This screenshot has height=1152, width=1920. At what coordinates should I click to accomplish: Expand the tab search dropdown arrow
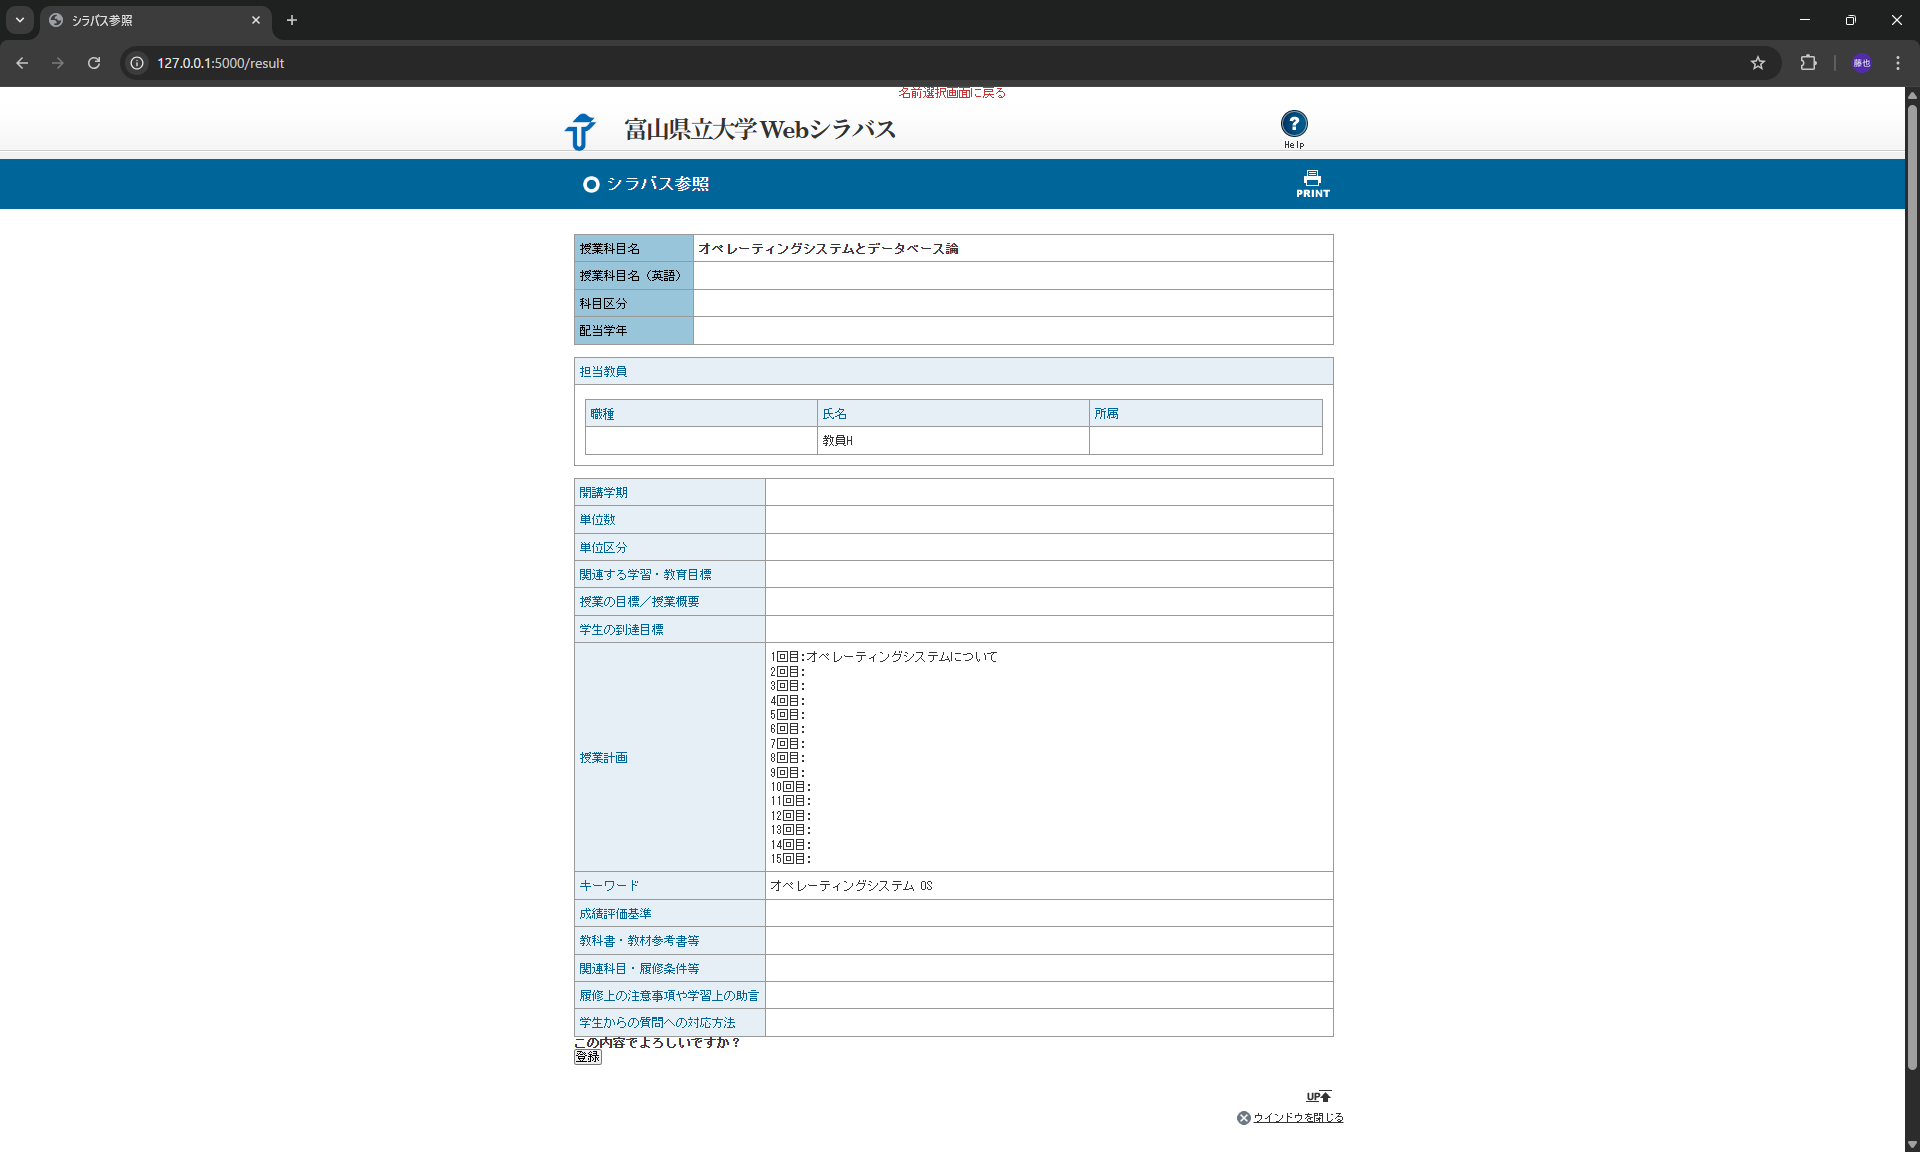(x=19, y=20)
